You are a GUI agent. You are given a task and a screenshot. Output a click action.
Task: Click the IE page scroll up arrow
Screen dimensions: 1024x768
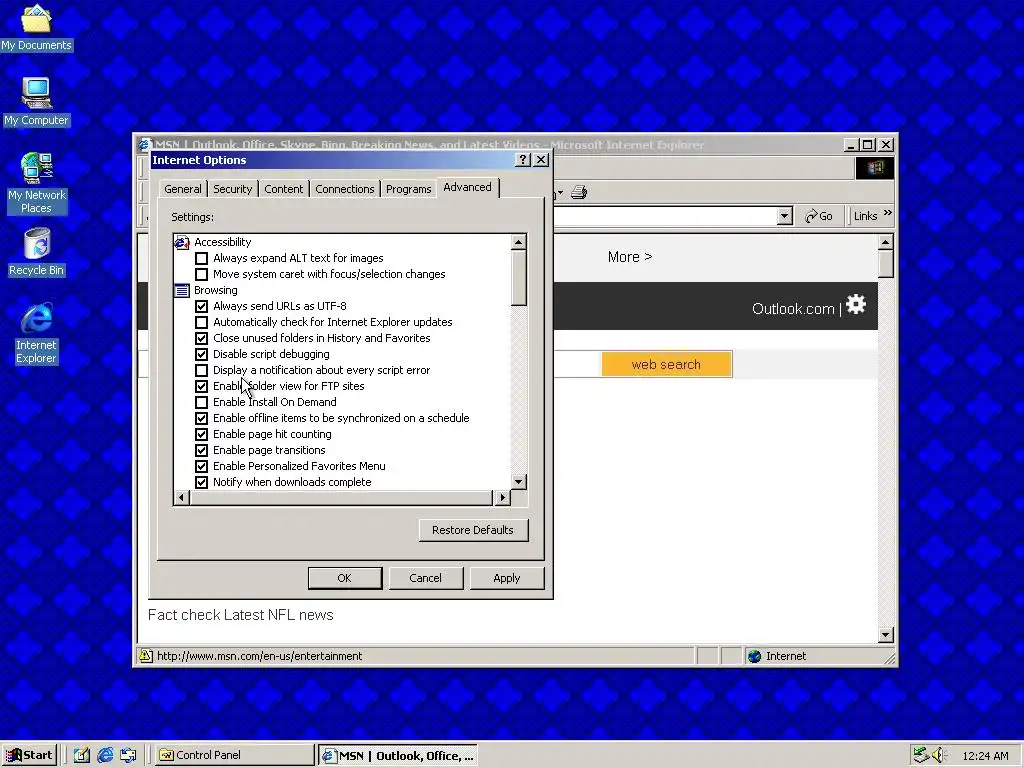tap(886, 243)
